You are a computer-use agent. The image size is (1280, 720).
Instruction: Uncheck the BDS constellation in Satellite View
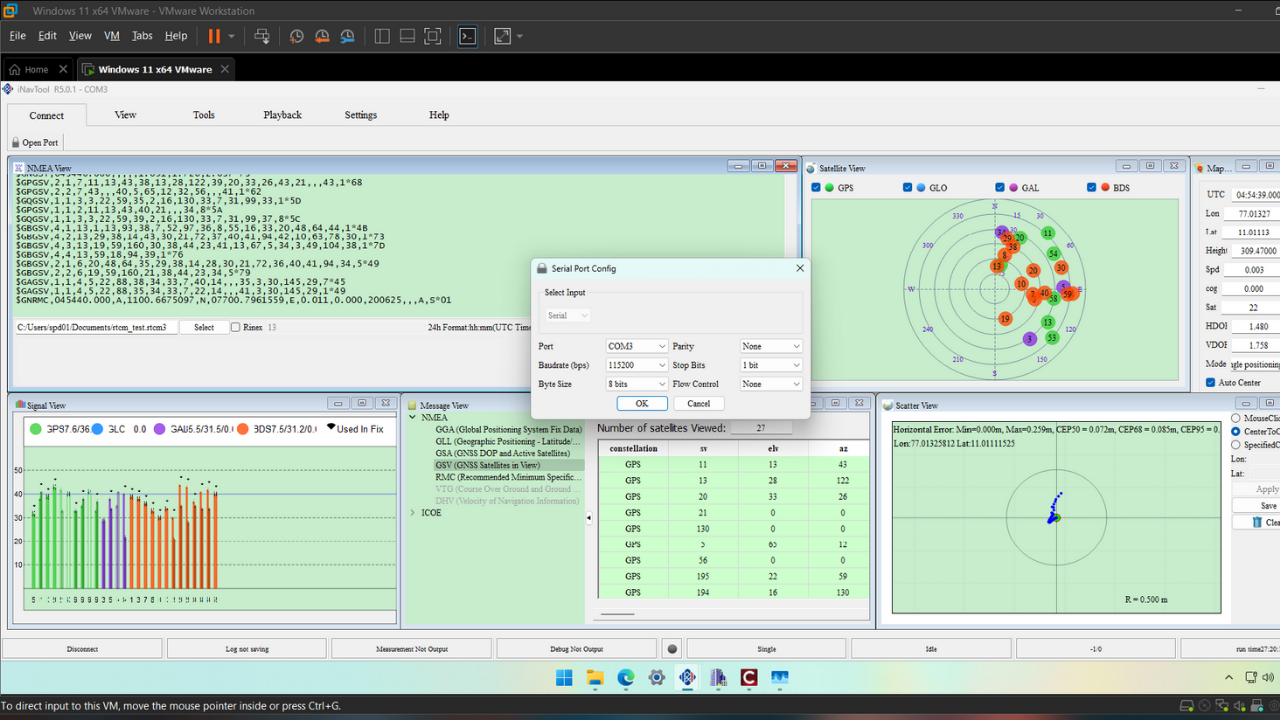[1090, 187]
